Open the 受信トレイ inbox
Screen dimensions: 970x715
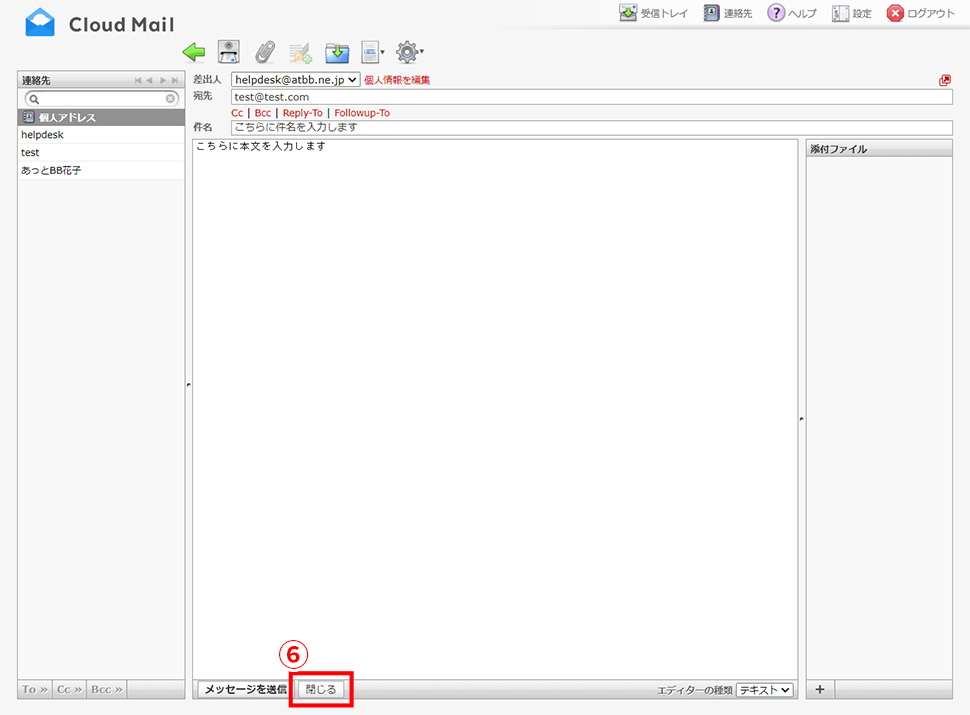coord(654,13)
